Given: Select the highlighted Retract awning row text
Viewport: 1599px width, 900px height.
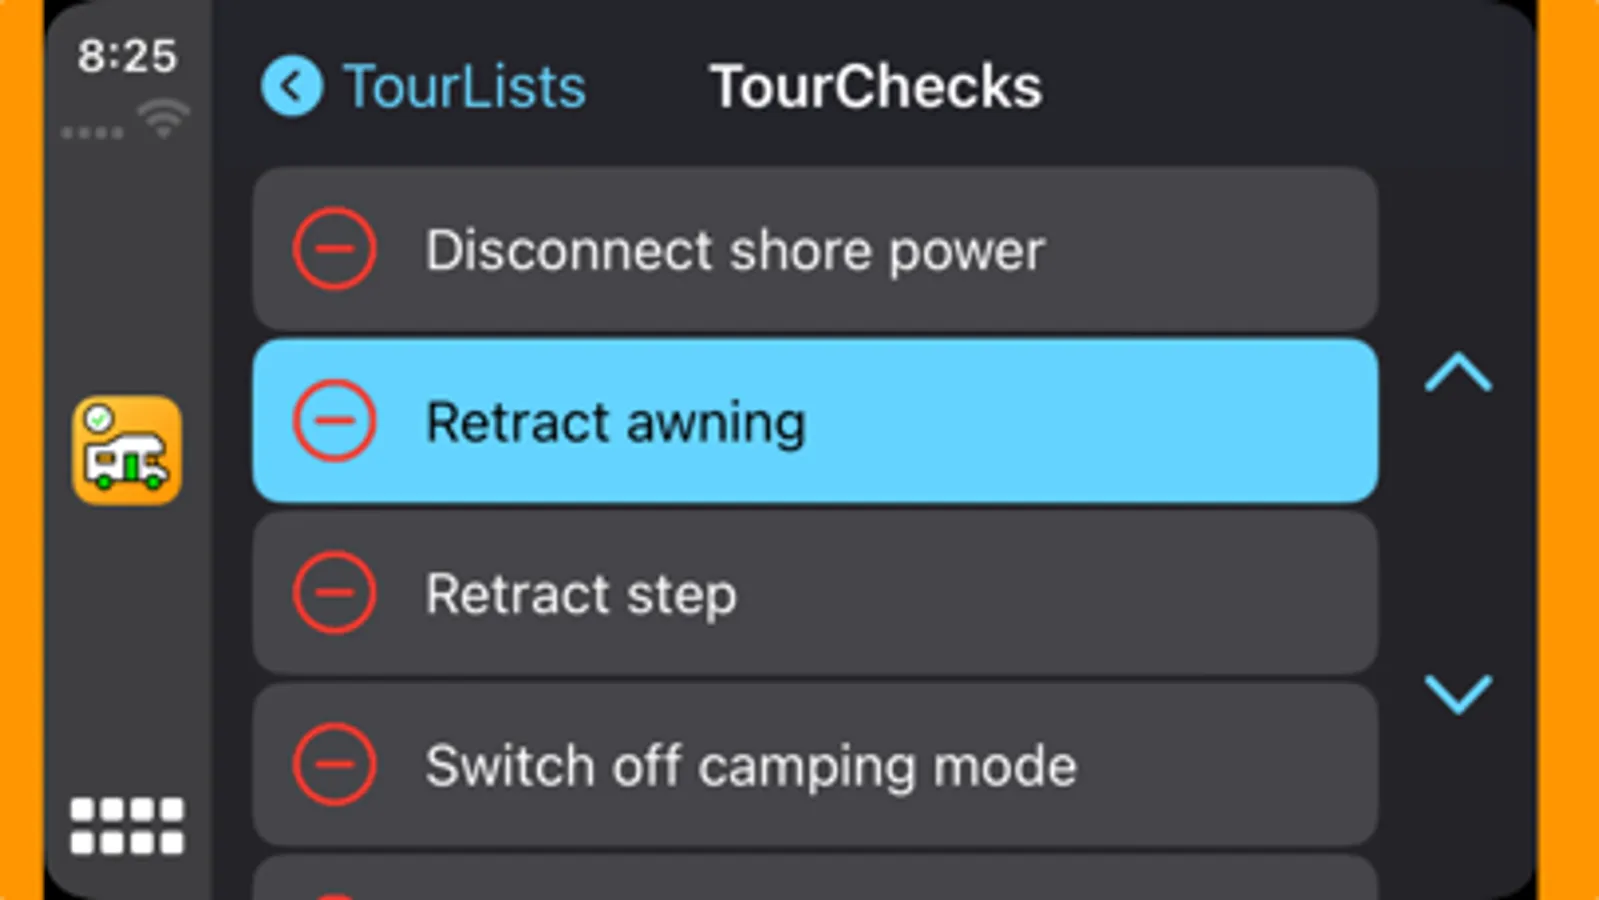Looking at the screenshot, I should (615, 422).
